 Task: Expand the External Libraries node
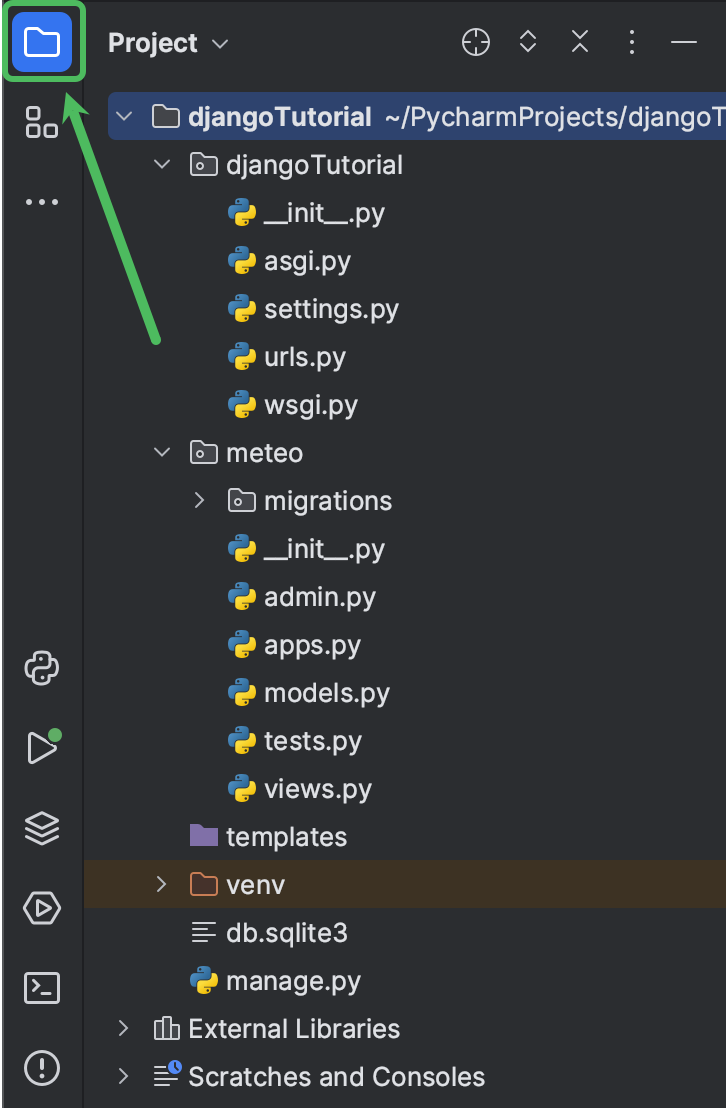[x=122, y=1028]
